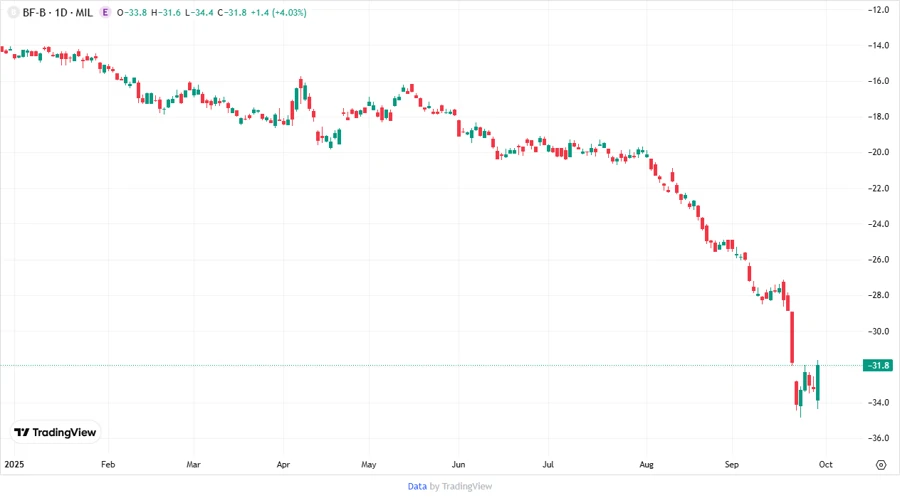Click the 12.0 price scale label

[x=878, y=10]
